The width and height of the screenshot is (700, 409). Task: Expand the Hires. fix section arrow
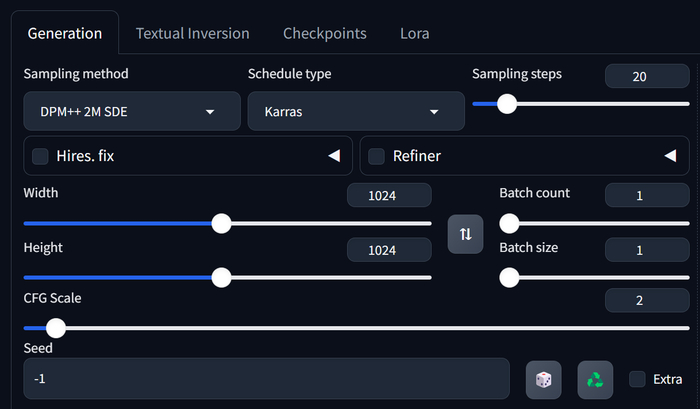coord(334,156)
